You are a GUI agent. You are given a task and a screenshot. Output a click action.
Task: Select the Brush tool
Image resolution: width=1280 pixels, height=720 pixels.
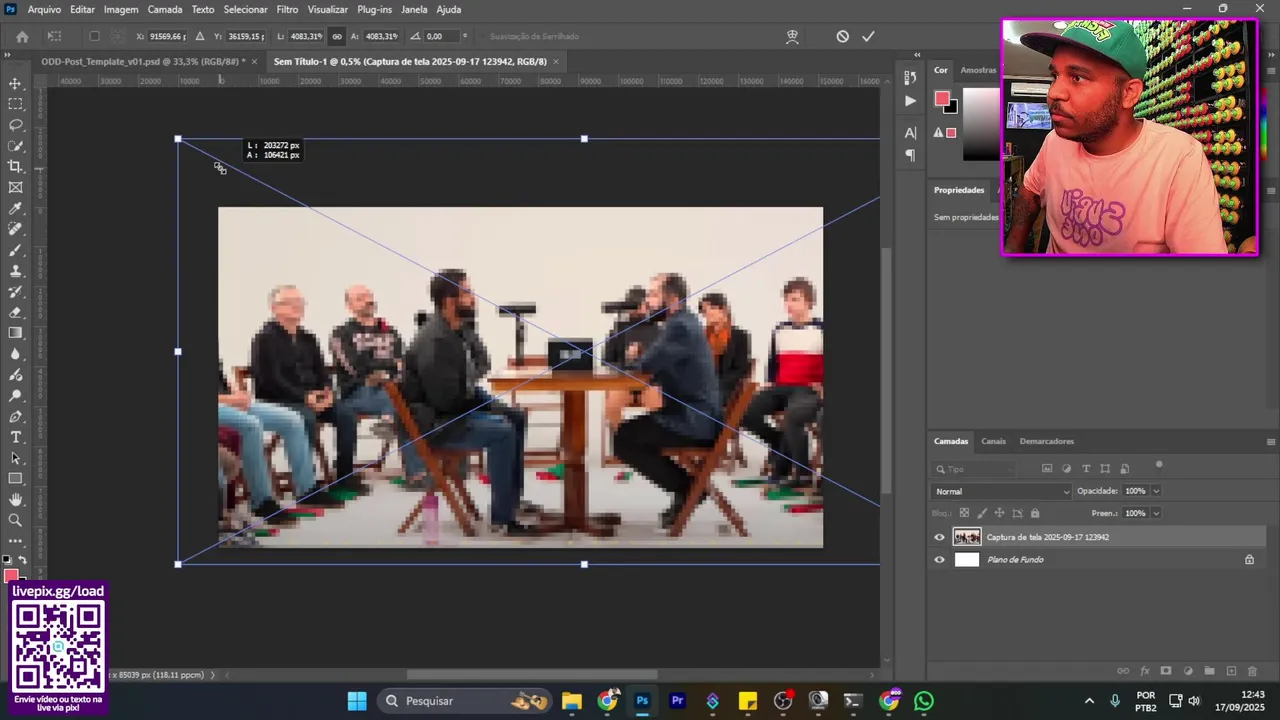click(15, 250)
